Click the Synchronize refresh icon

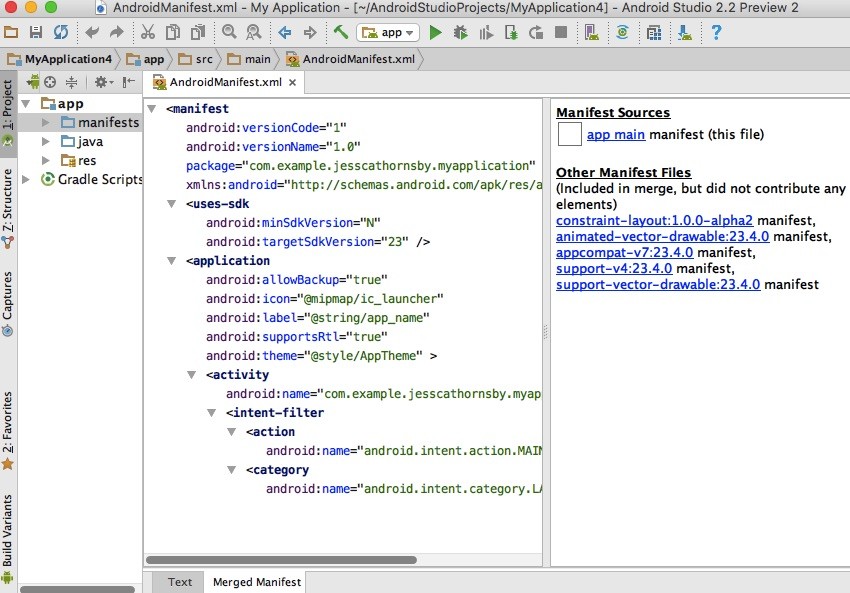click(61, 33)
